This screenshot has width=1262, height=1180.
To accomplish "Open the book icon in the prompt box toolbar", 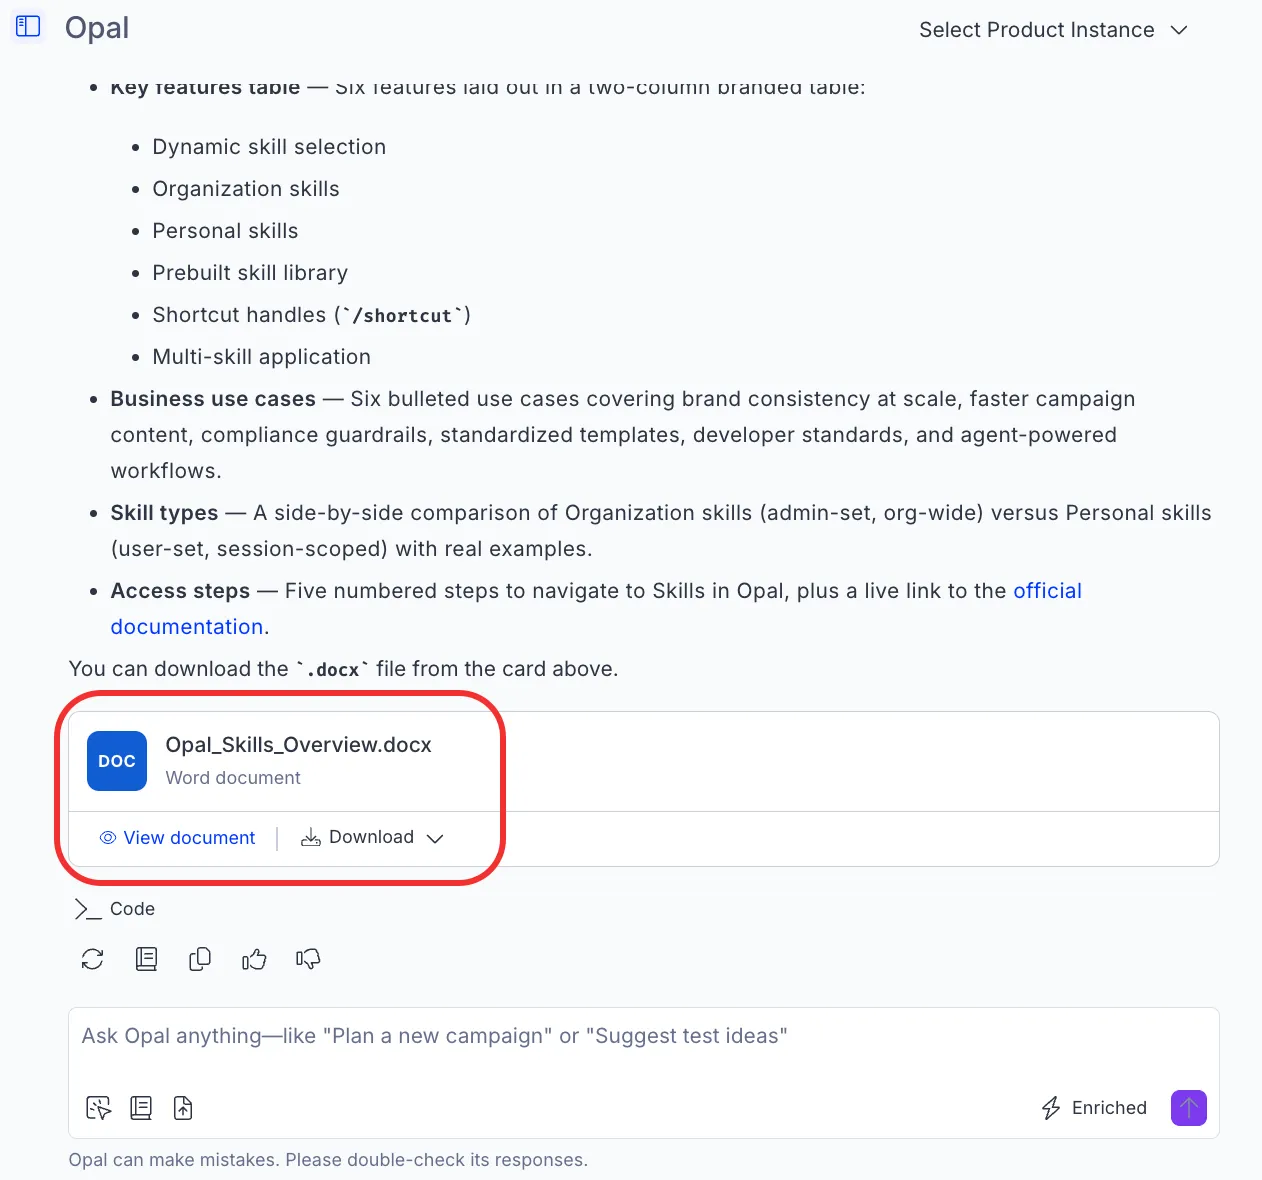I will (141, 1108).
